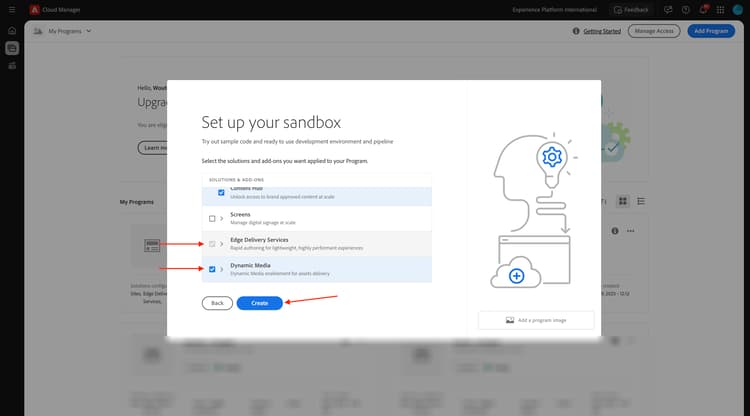Image resolution: width=750 pixels, height=416 pixels.
Task: Expand the Dynamic Media row
Action: click(x=221, y=269)
